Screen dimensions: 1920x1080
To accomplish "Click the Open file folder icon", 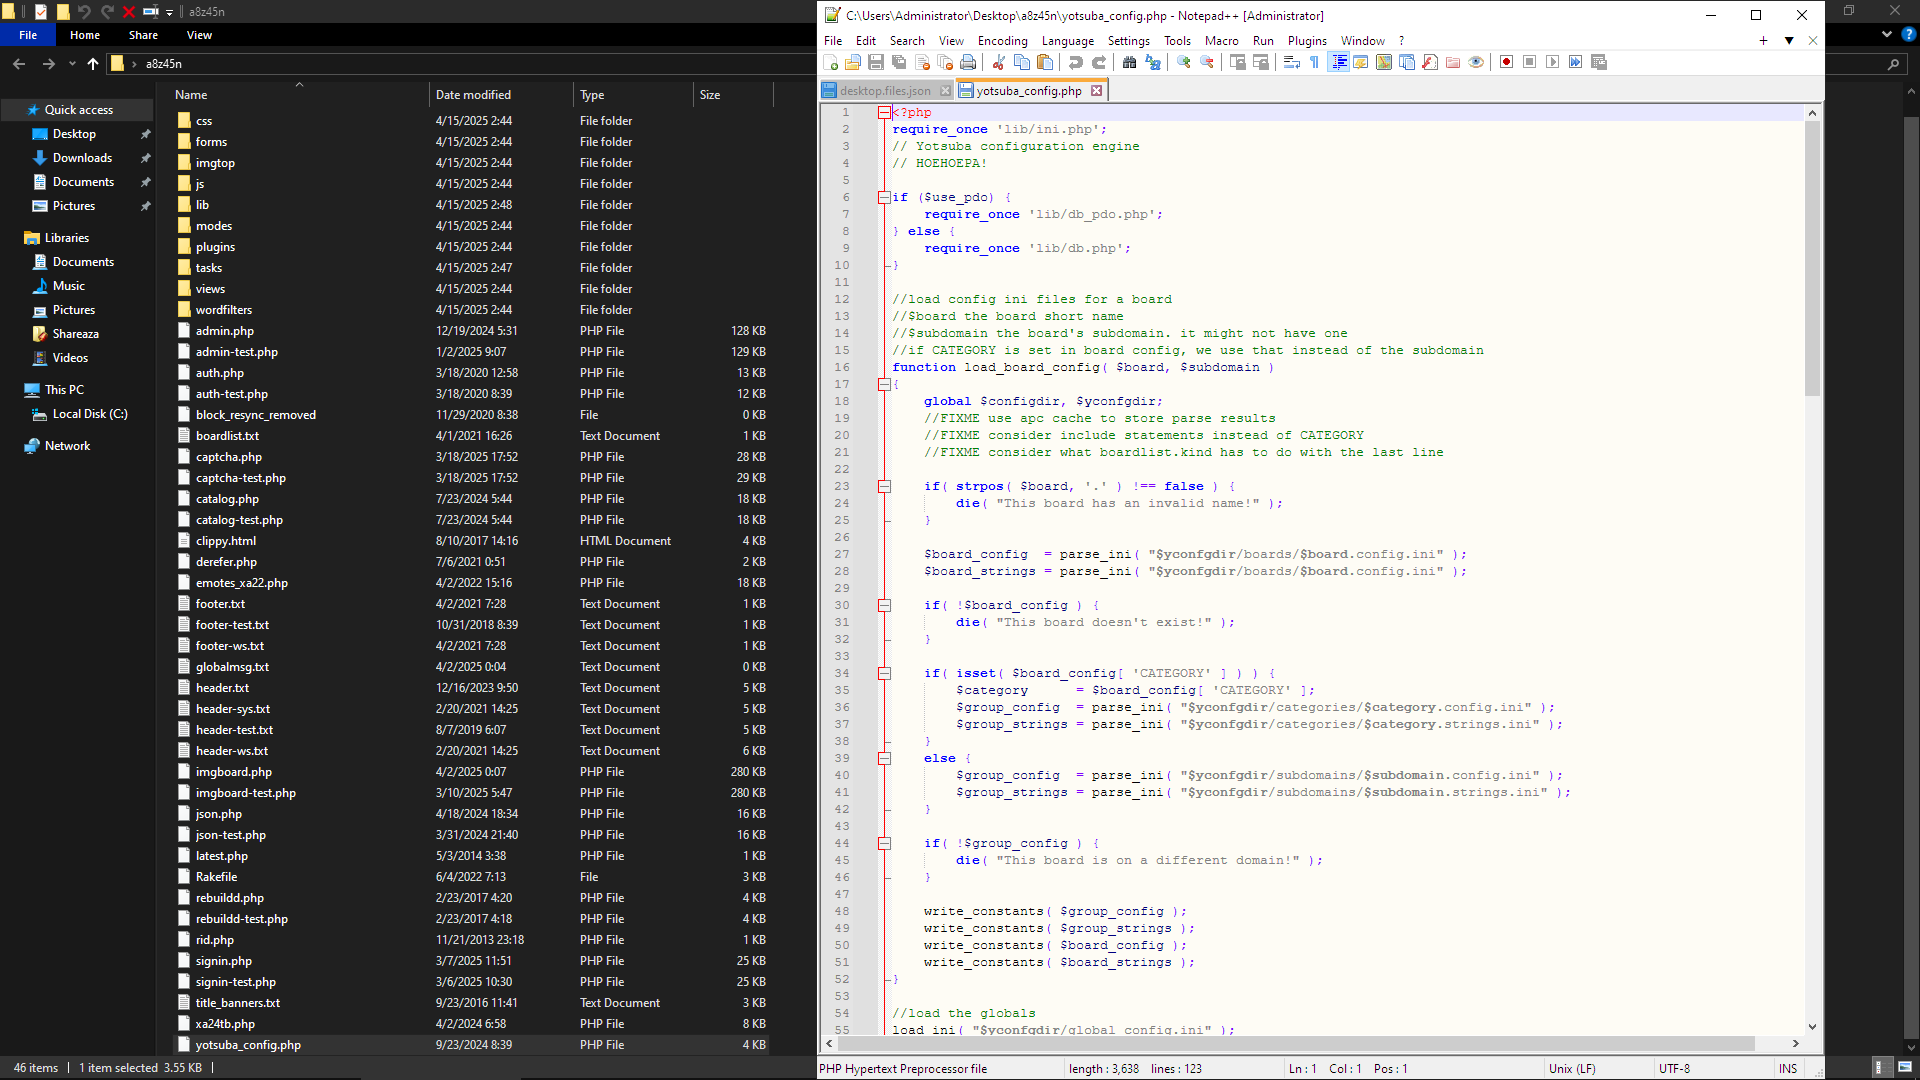I will click(x=853, y=62).
